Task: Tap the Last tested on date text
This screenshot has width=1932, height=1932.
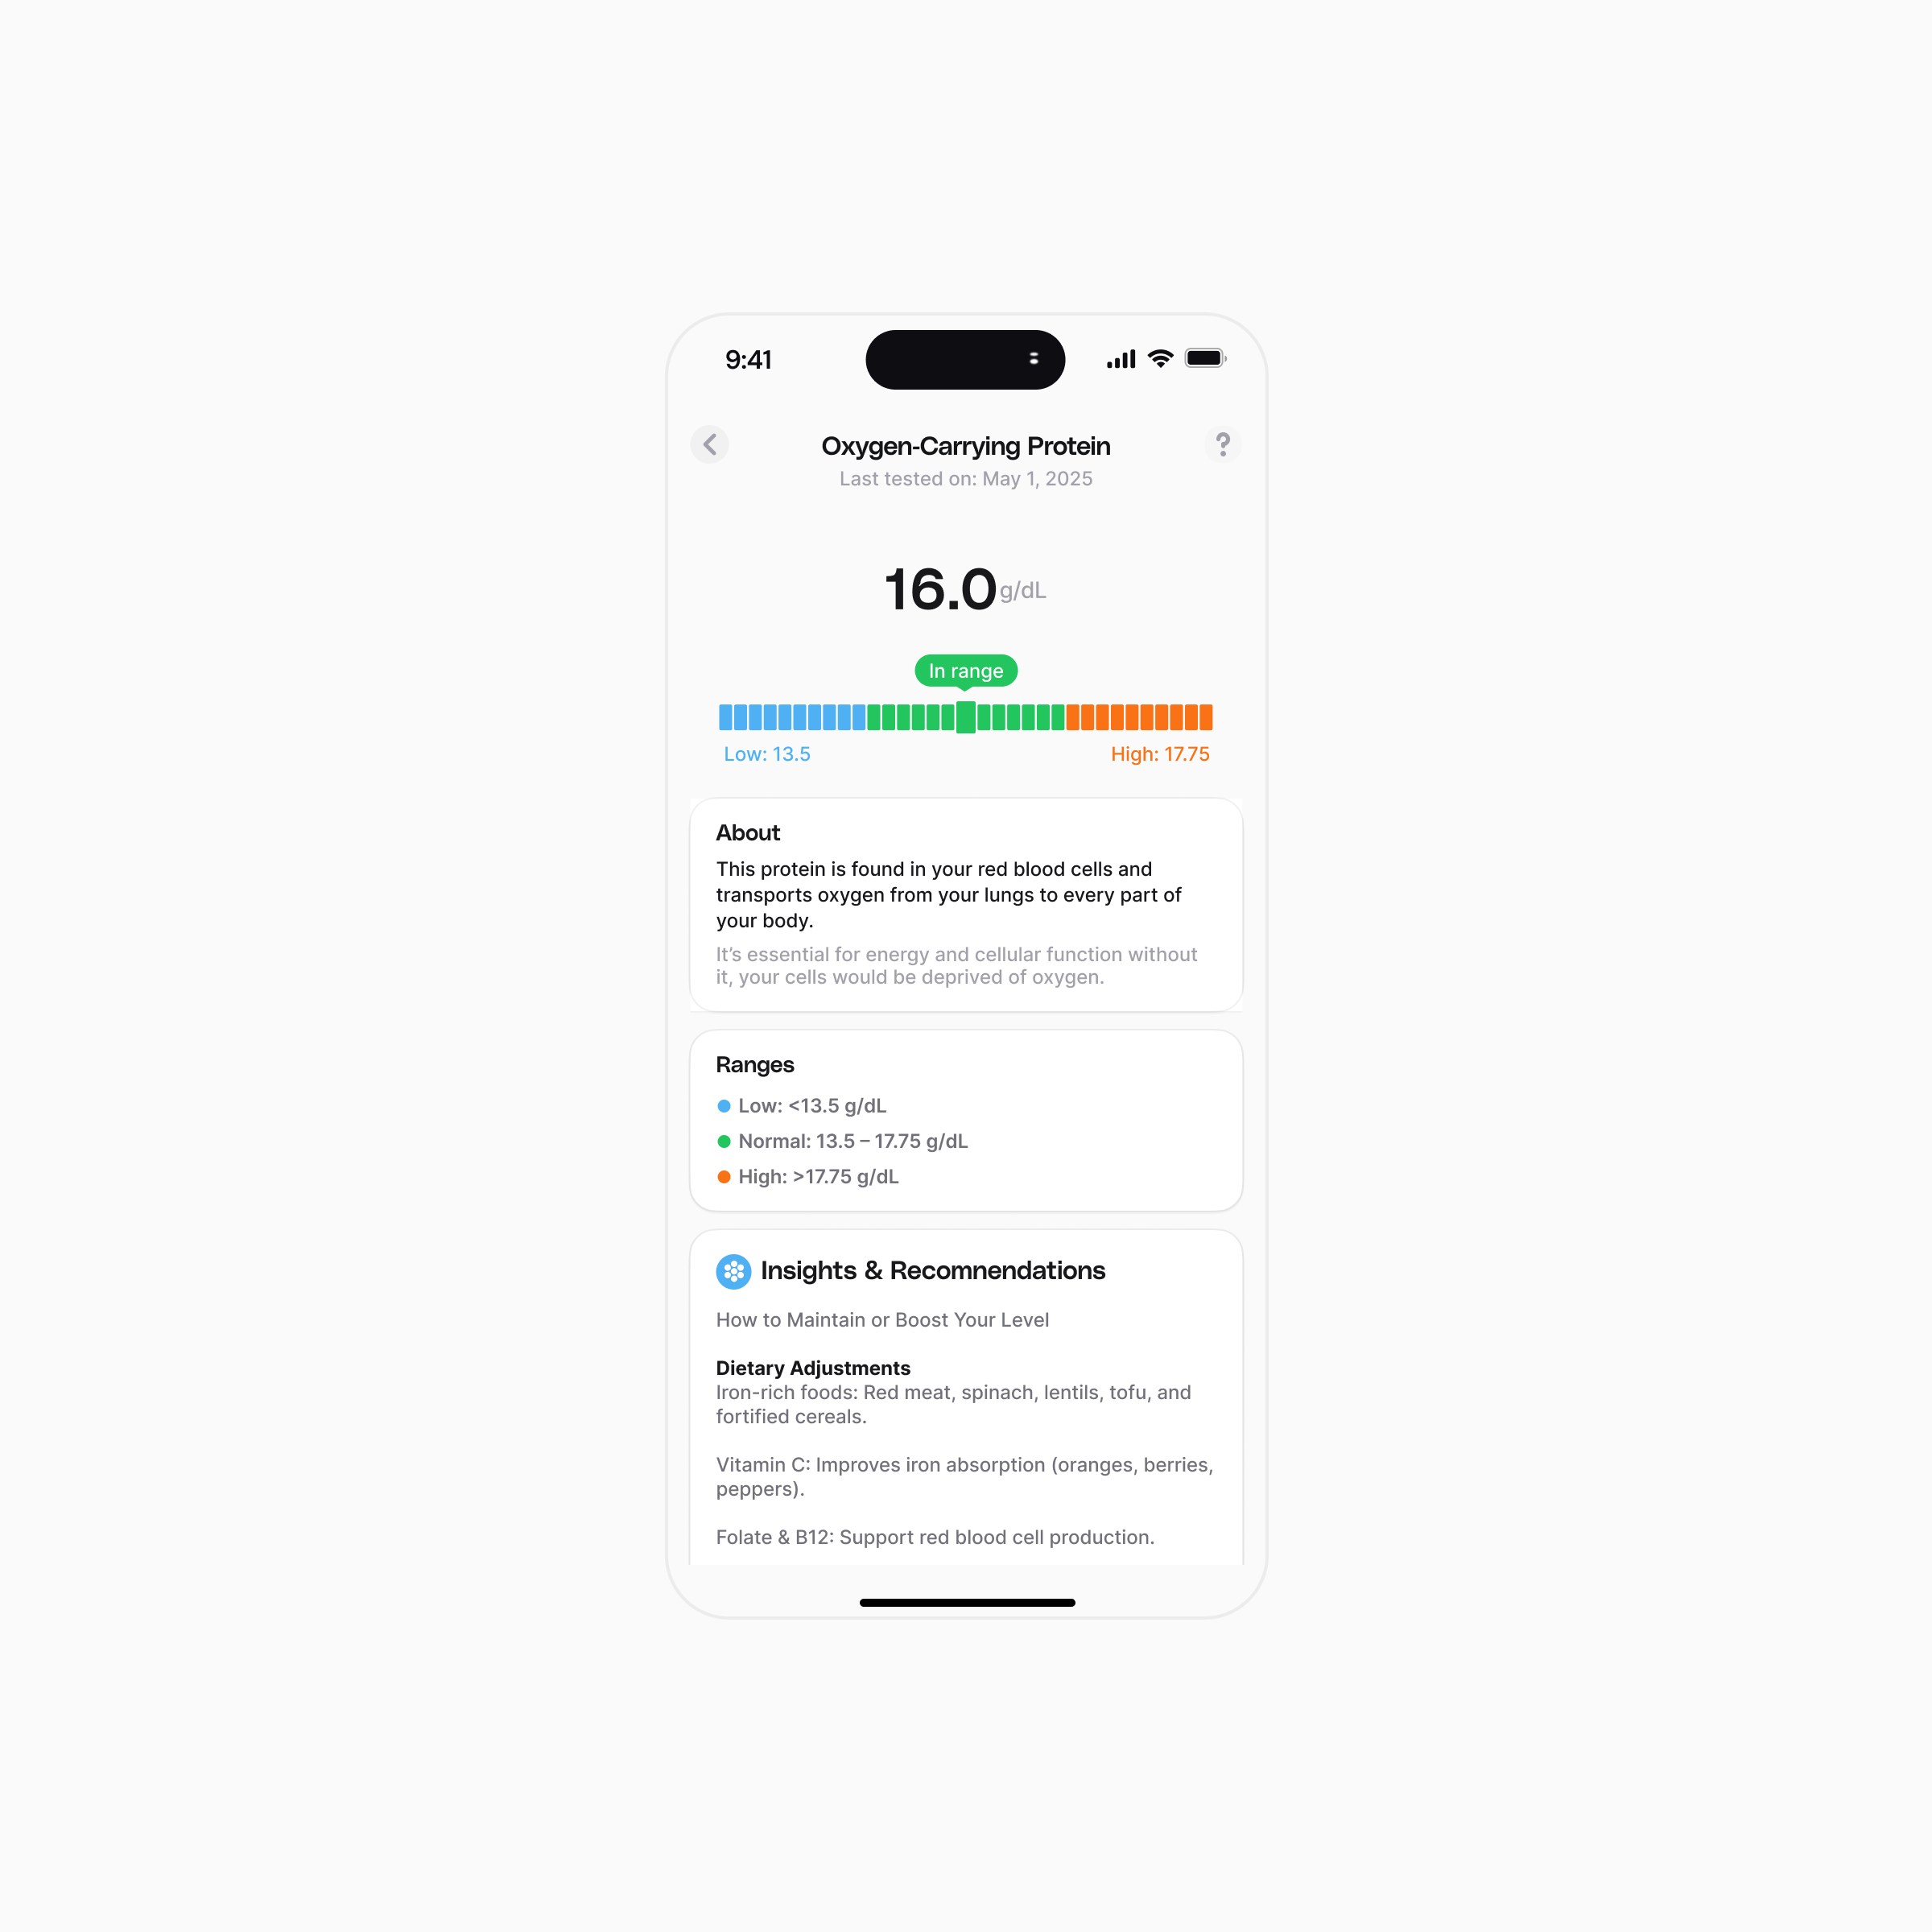Action: coord(966,479)
